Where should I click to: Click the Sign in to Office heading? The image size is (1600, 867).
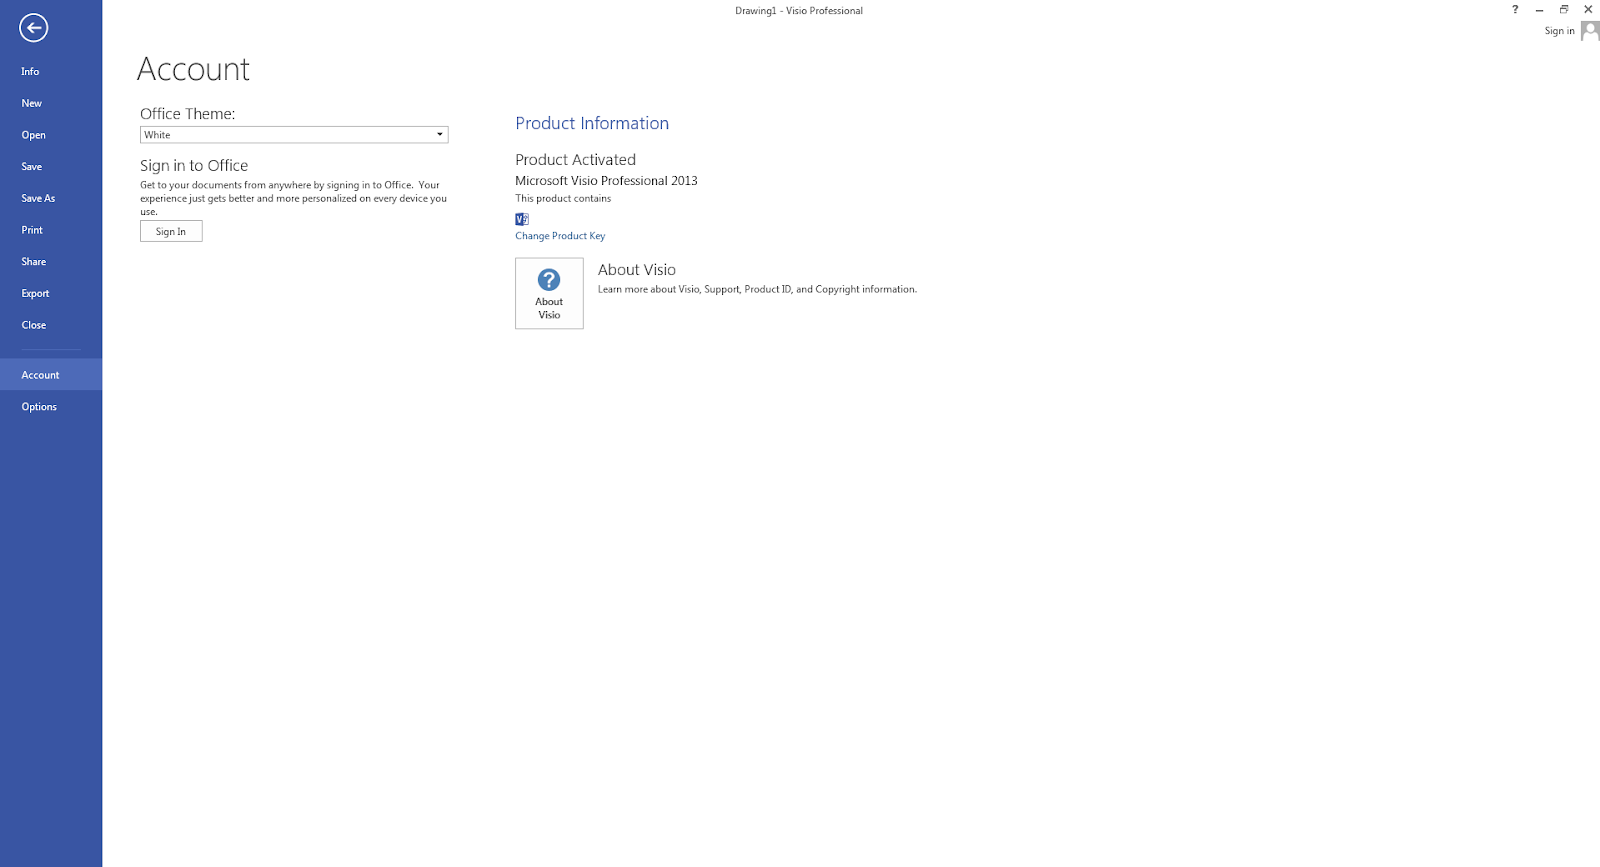pyautogui.click(x=194, y=166)
